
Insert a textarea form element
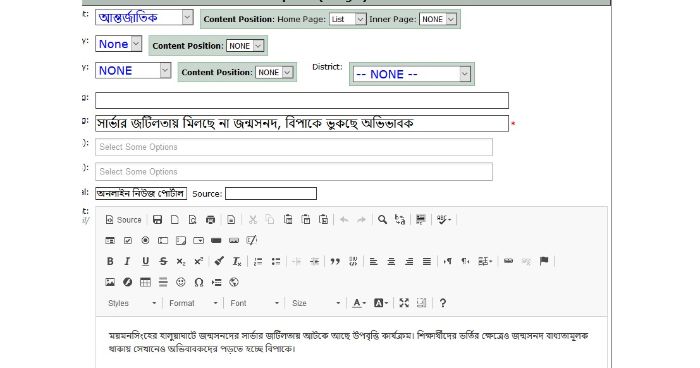tap(181, 241)
